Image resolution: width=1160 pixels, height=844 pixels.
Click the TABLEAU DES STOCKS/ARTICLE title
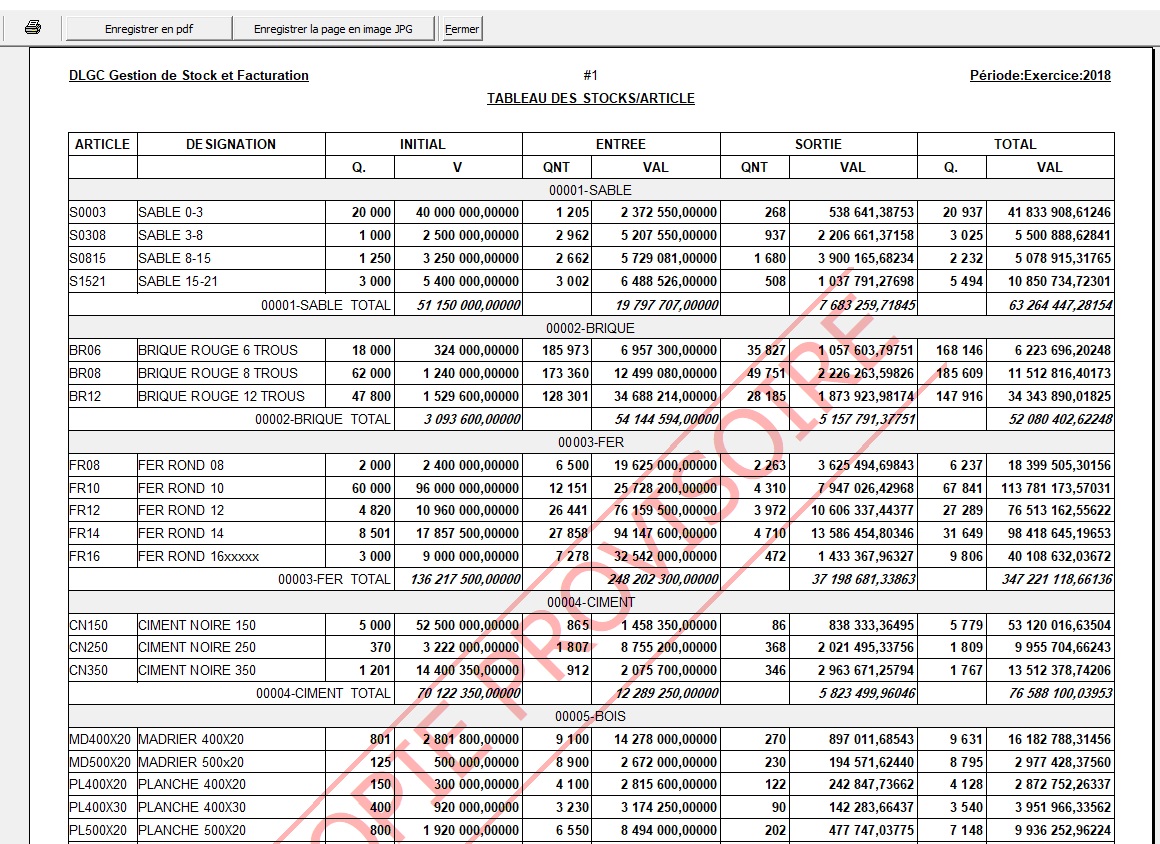(590, 98)
